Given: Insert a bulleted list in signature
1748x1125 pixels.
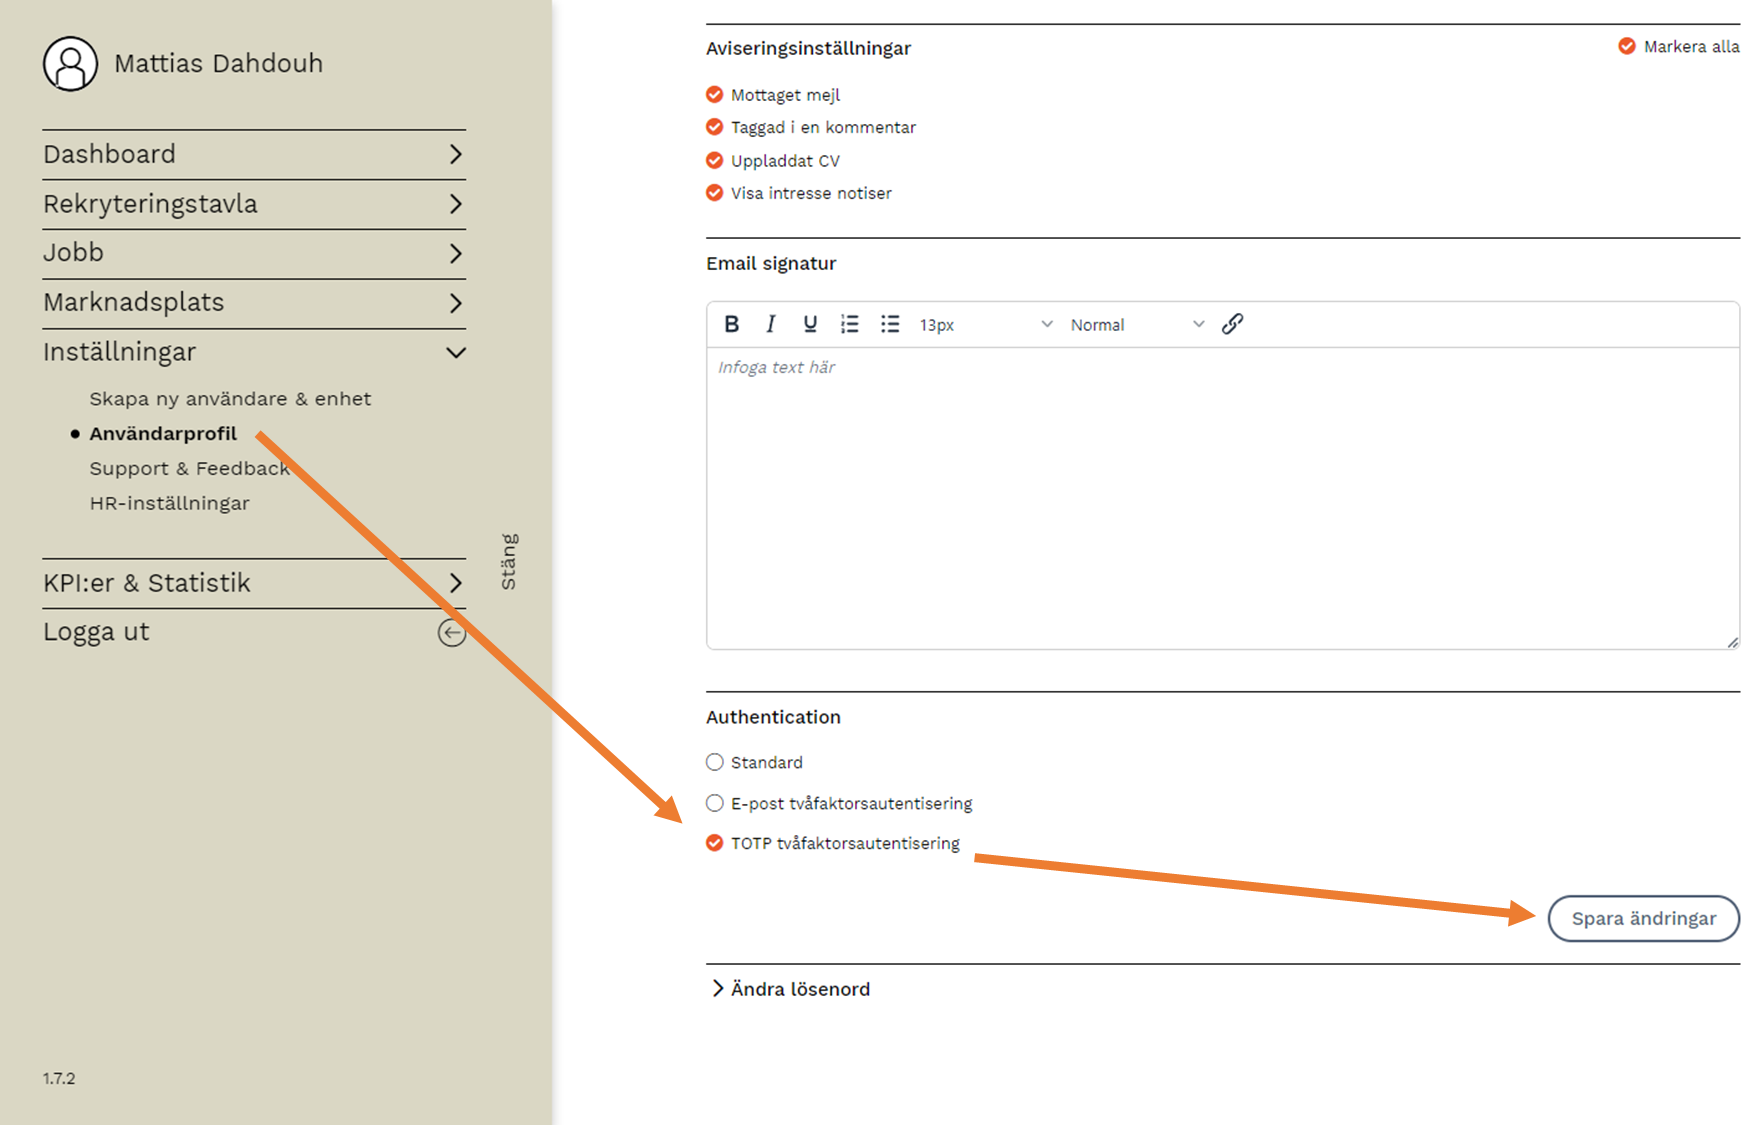Looking at the screenshot, I should [890, 324].
